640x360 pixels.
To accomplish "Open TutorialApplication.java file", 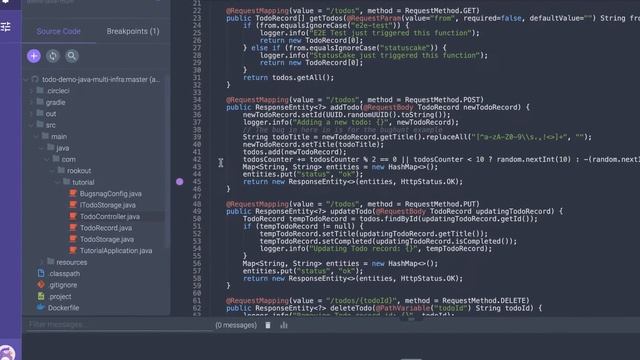I will coord(116,251).
